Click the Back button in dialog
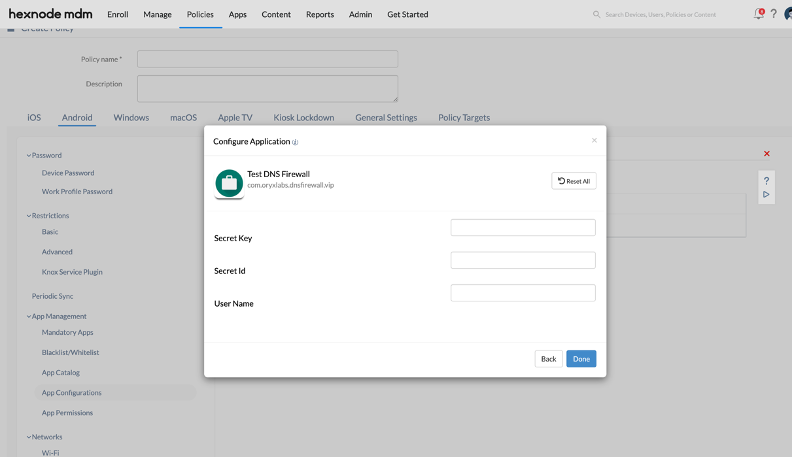Screen dimensions: 792x457 click(x=548, y=358)
